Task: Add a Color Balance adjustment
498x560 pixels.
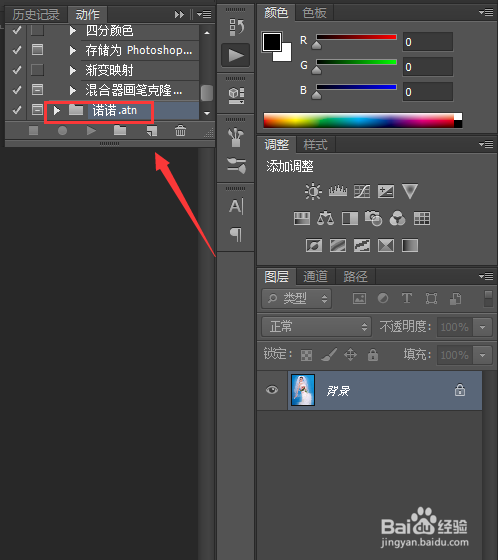Action: point(325,218)
